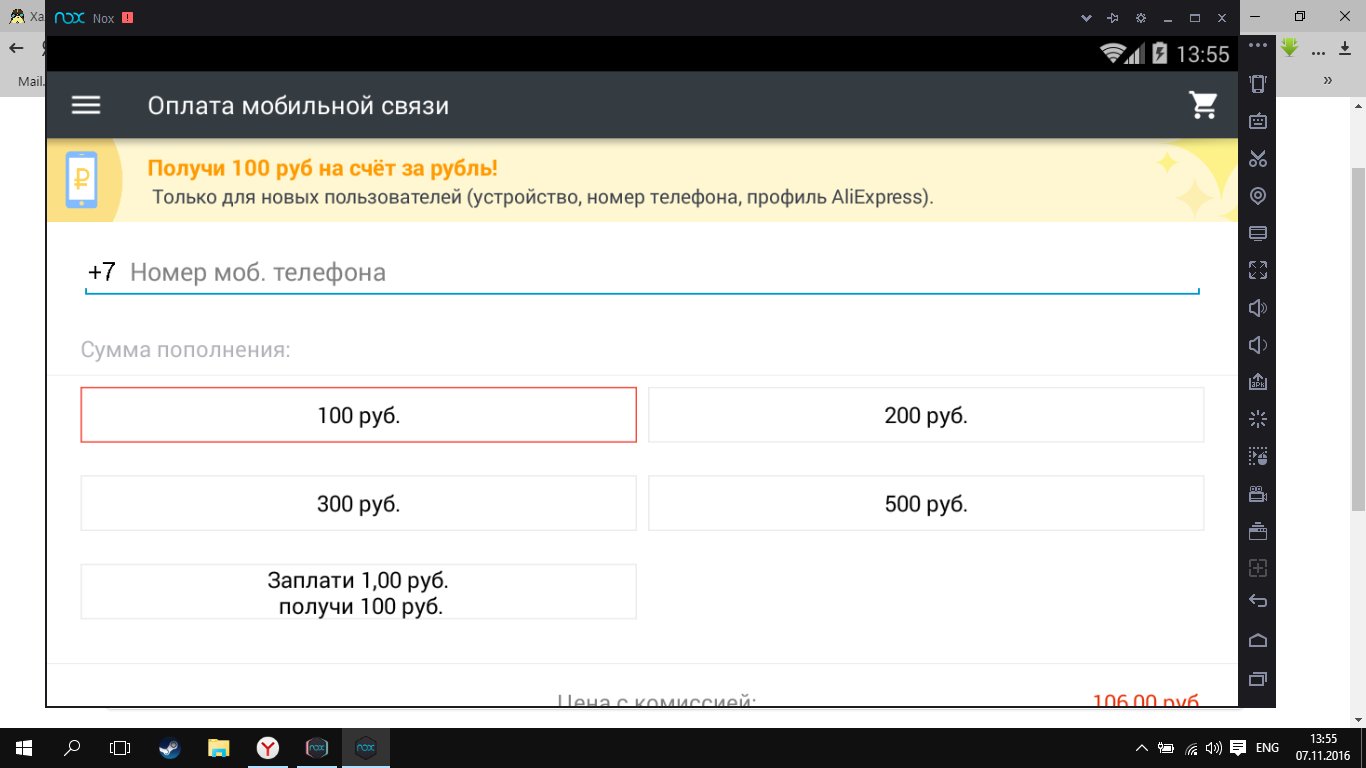Expand system tray hidden icons
The height and width of the screenshot is (768, 1366).
[x=1142, y=748]
